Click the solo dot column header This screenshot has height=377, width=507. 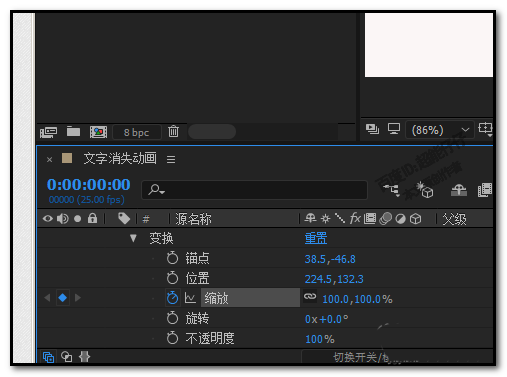78,219
